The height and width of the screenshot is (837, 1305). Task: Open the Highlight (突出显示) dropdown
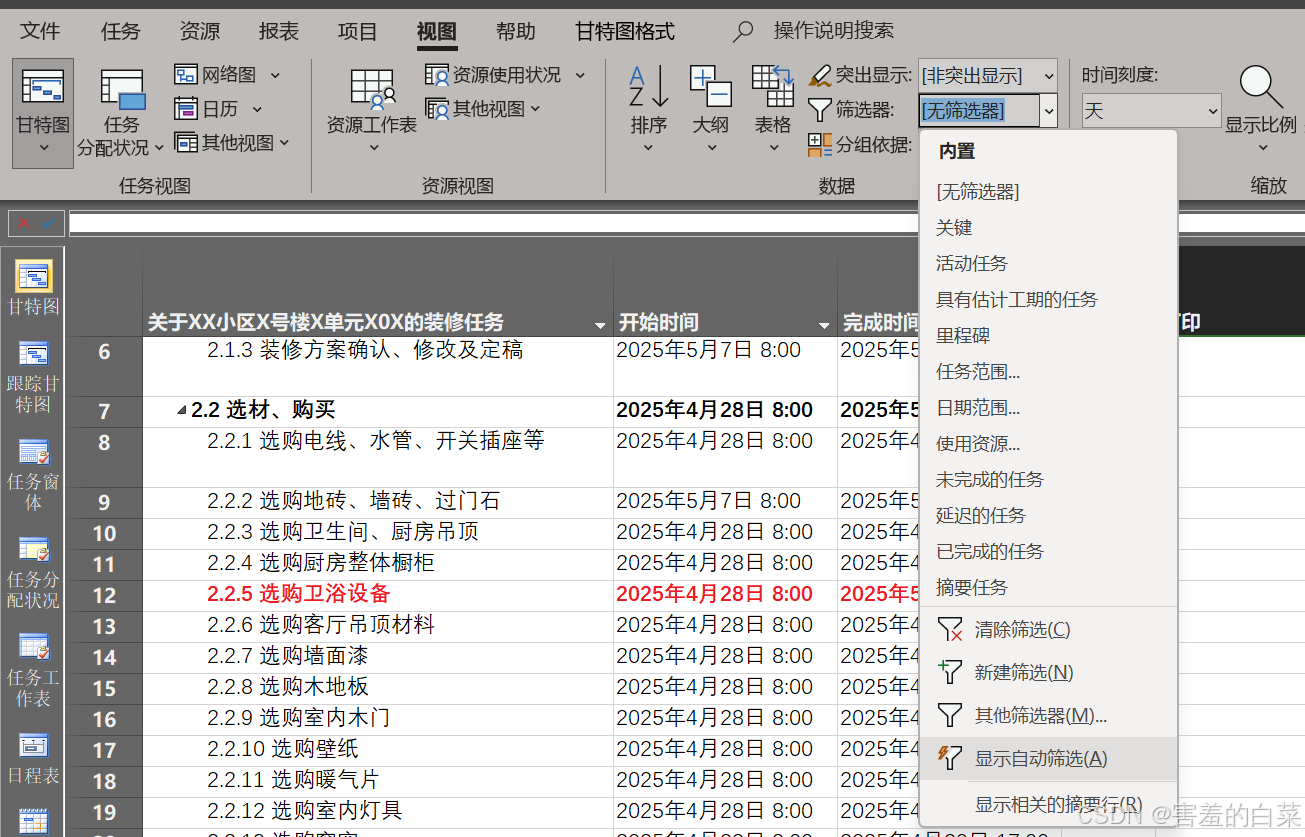pyautogui.click(x=1048, y=75)
